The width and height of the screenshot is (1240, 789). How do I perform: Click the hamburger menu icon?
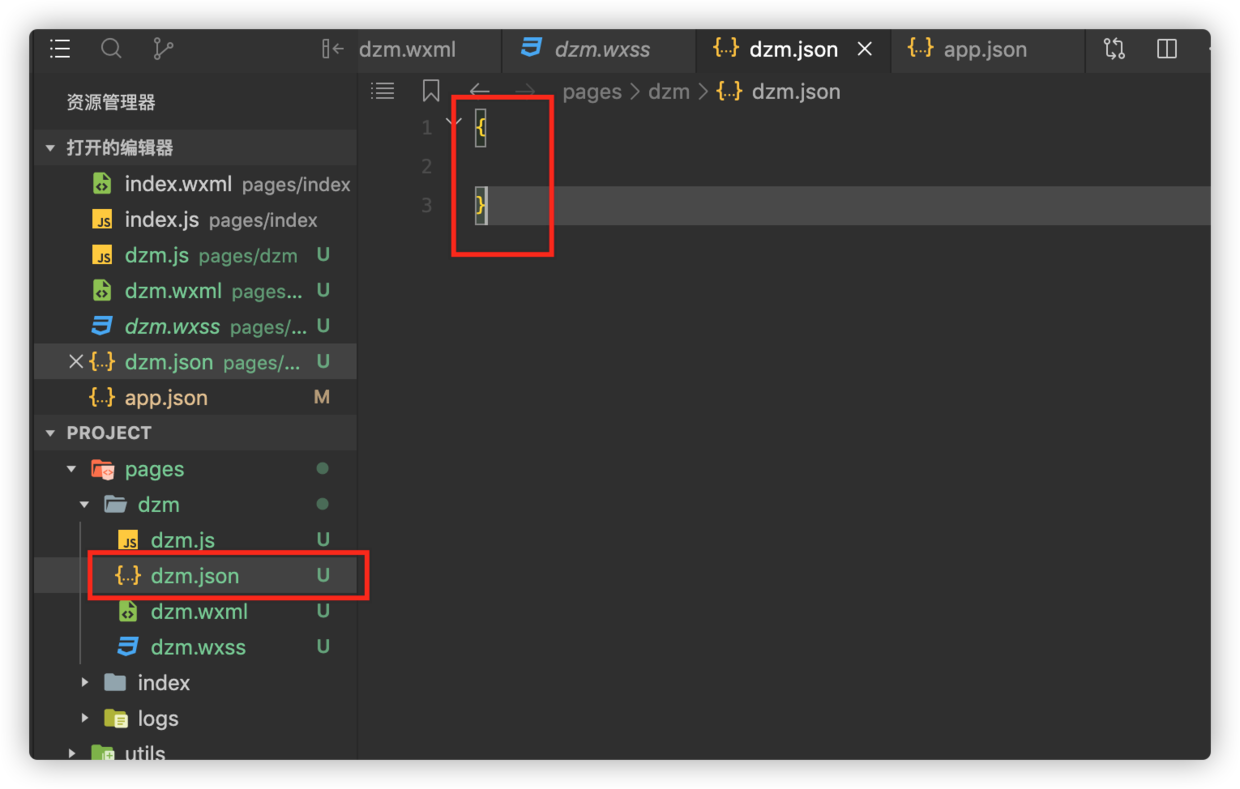coord(59,48)
